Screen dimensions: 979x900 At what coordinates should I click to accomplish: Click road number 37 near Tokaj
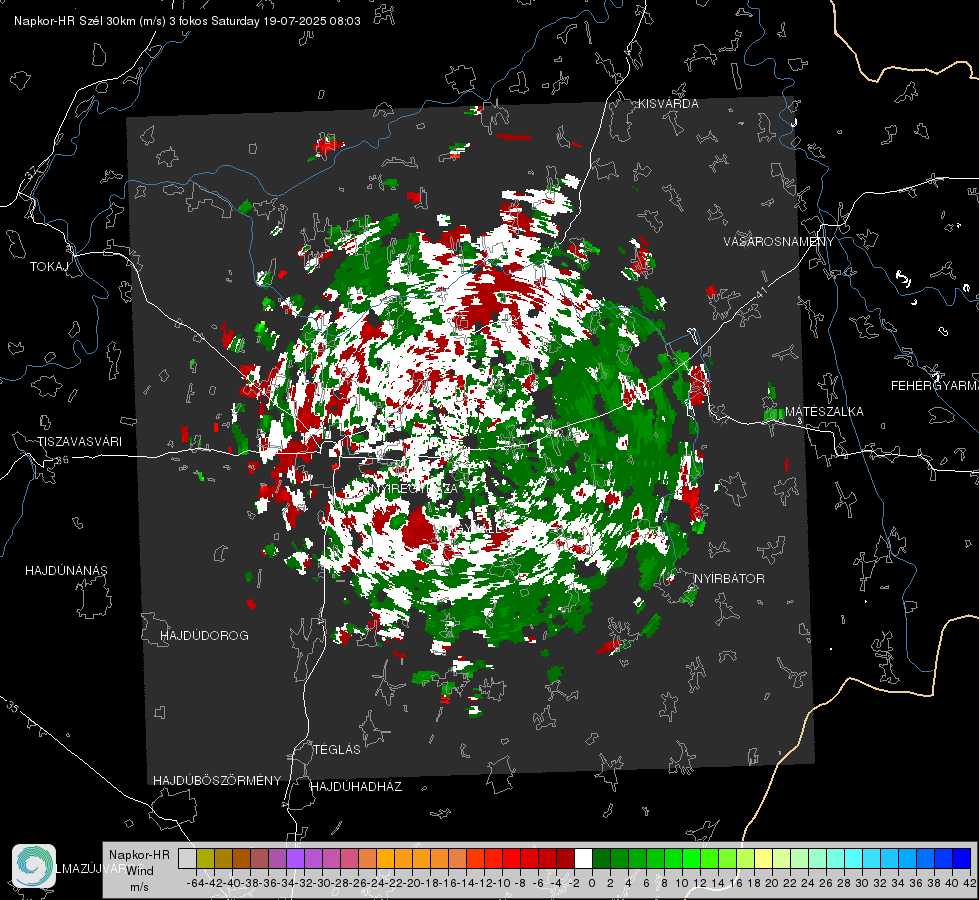(32, 172)
